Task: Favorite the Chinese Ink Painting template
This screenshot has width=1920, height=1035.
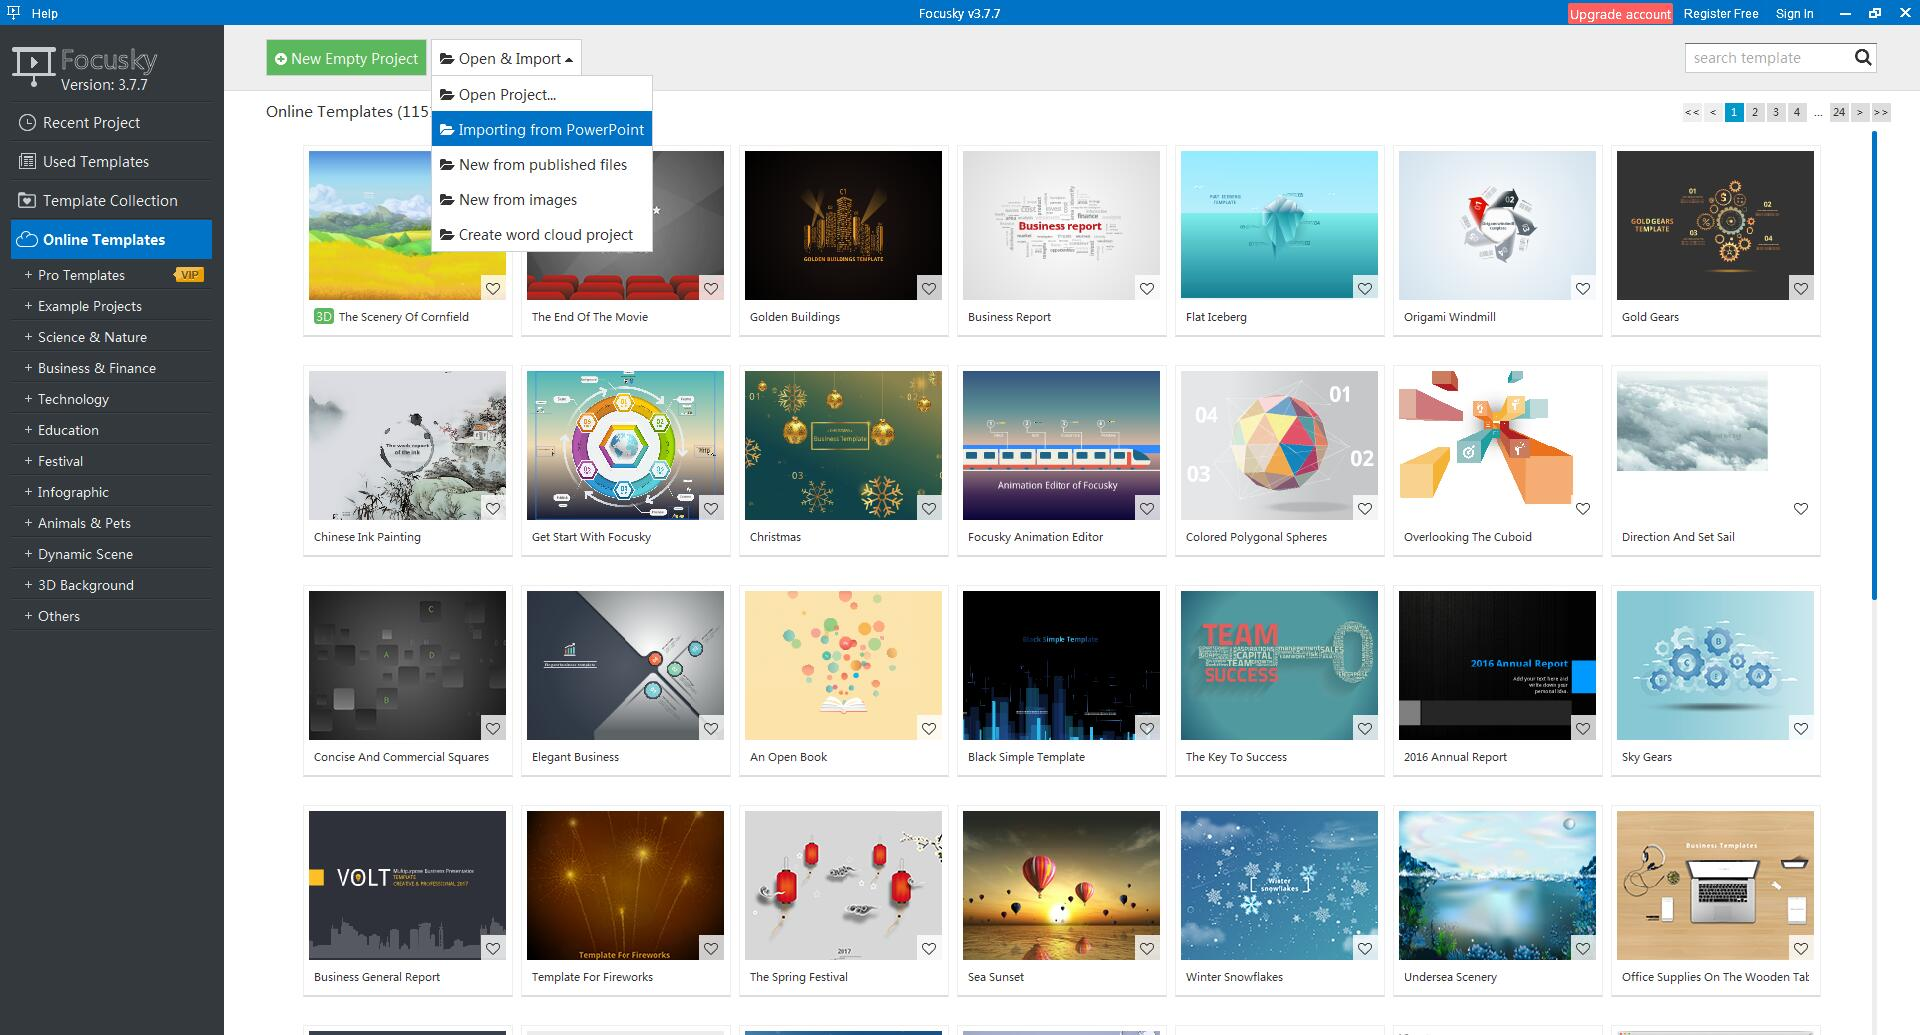Action: tap(493, 508)
